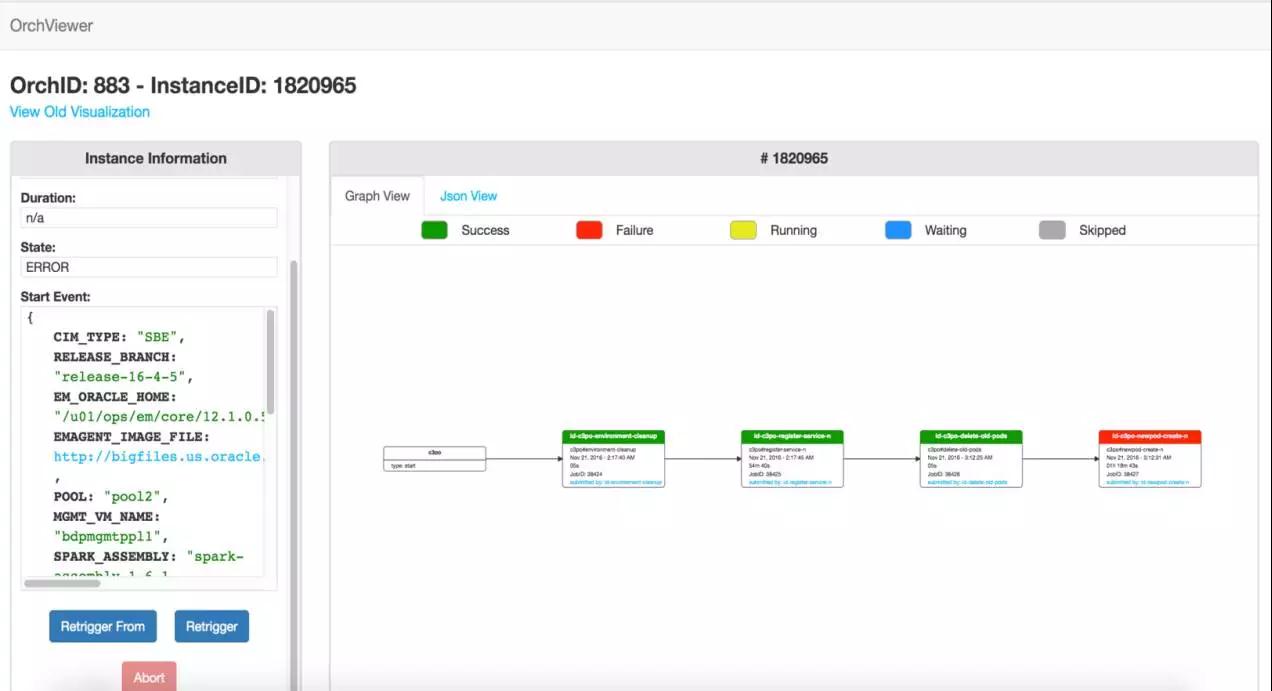
Task: Click the Start Event horizontal scrollbar
Action: click(x=62, y=583)
